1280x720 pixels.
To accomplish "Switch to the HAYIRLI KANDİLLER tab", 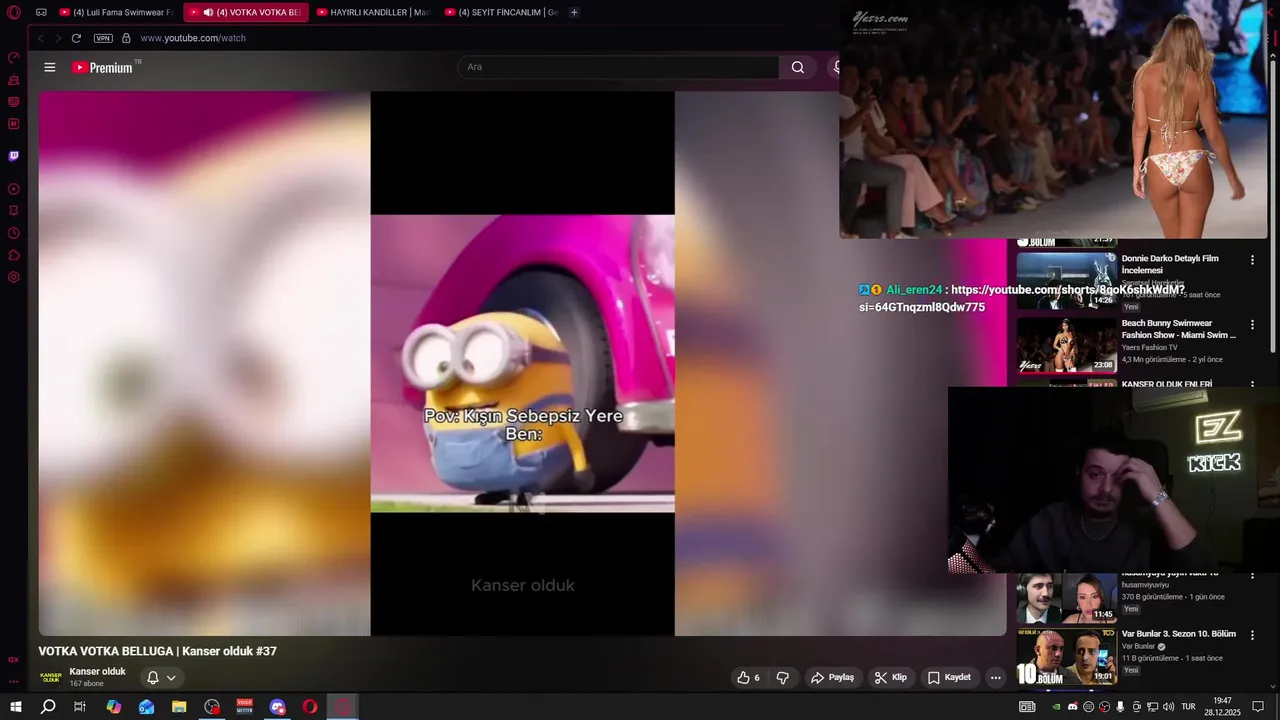I will click(x=374, y=13).
